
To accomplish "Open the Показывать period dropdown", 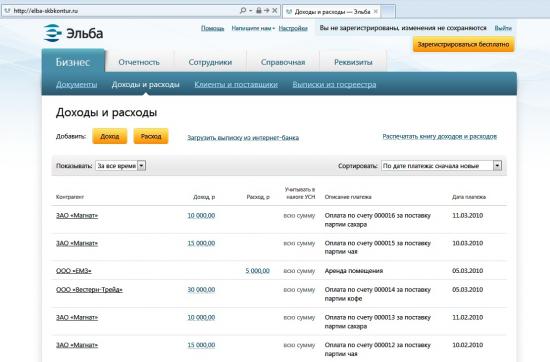I will point(120,166).
